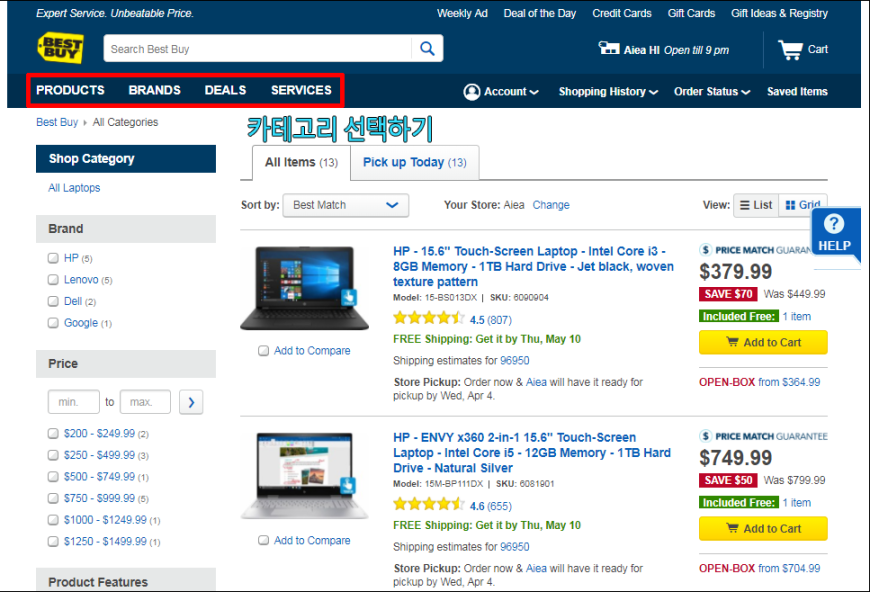This screenshot has width=870, height=592.
Task: Check the Dell brand filter
Action: click(x=53, y=301)
